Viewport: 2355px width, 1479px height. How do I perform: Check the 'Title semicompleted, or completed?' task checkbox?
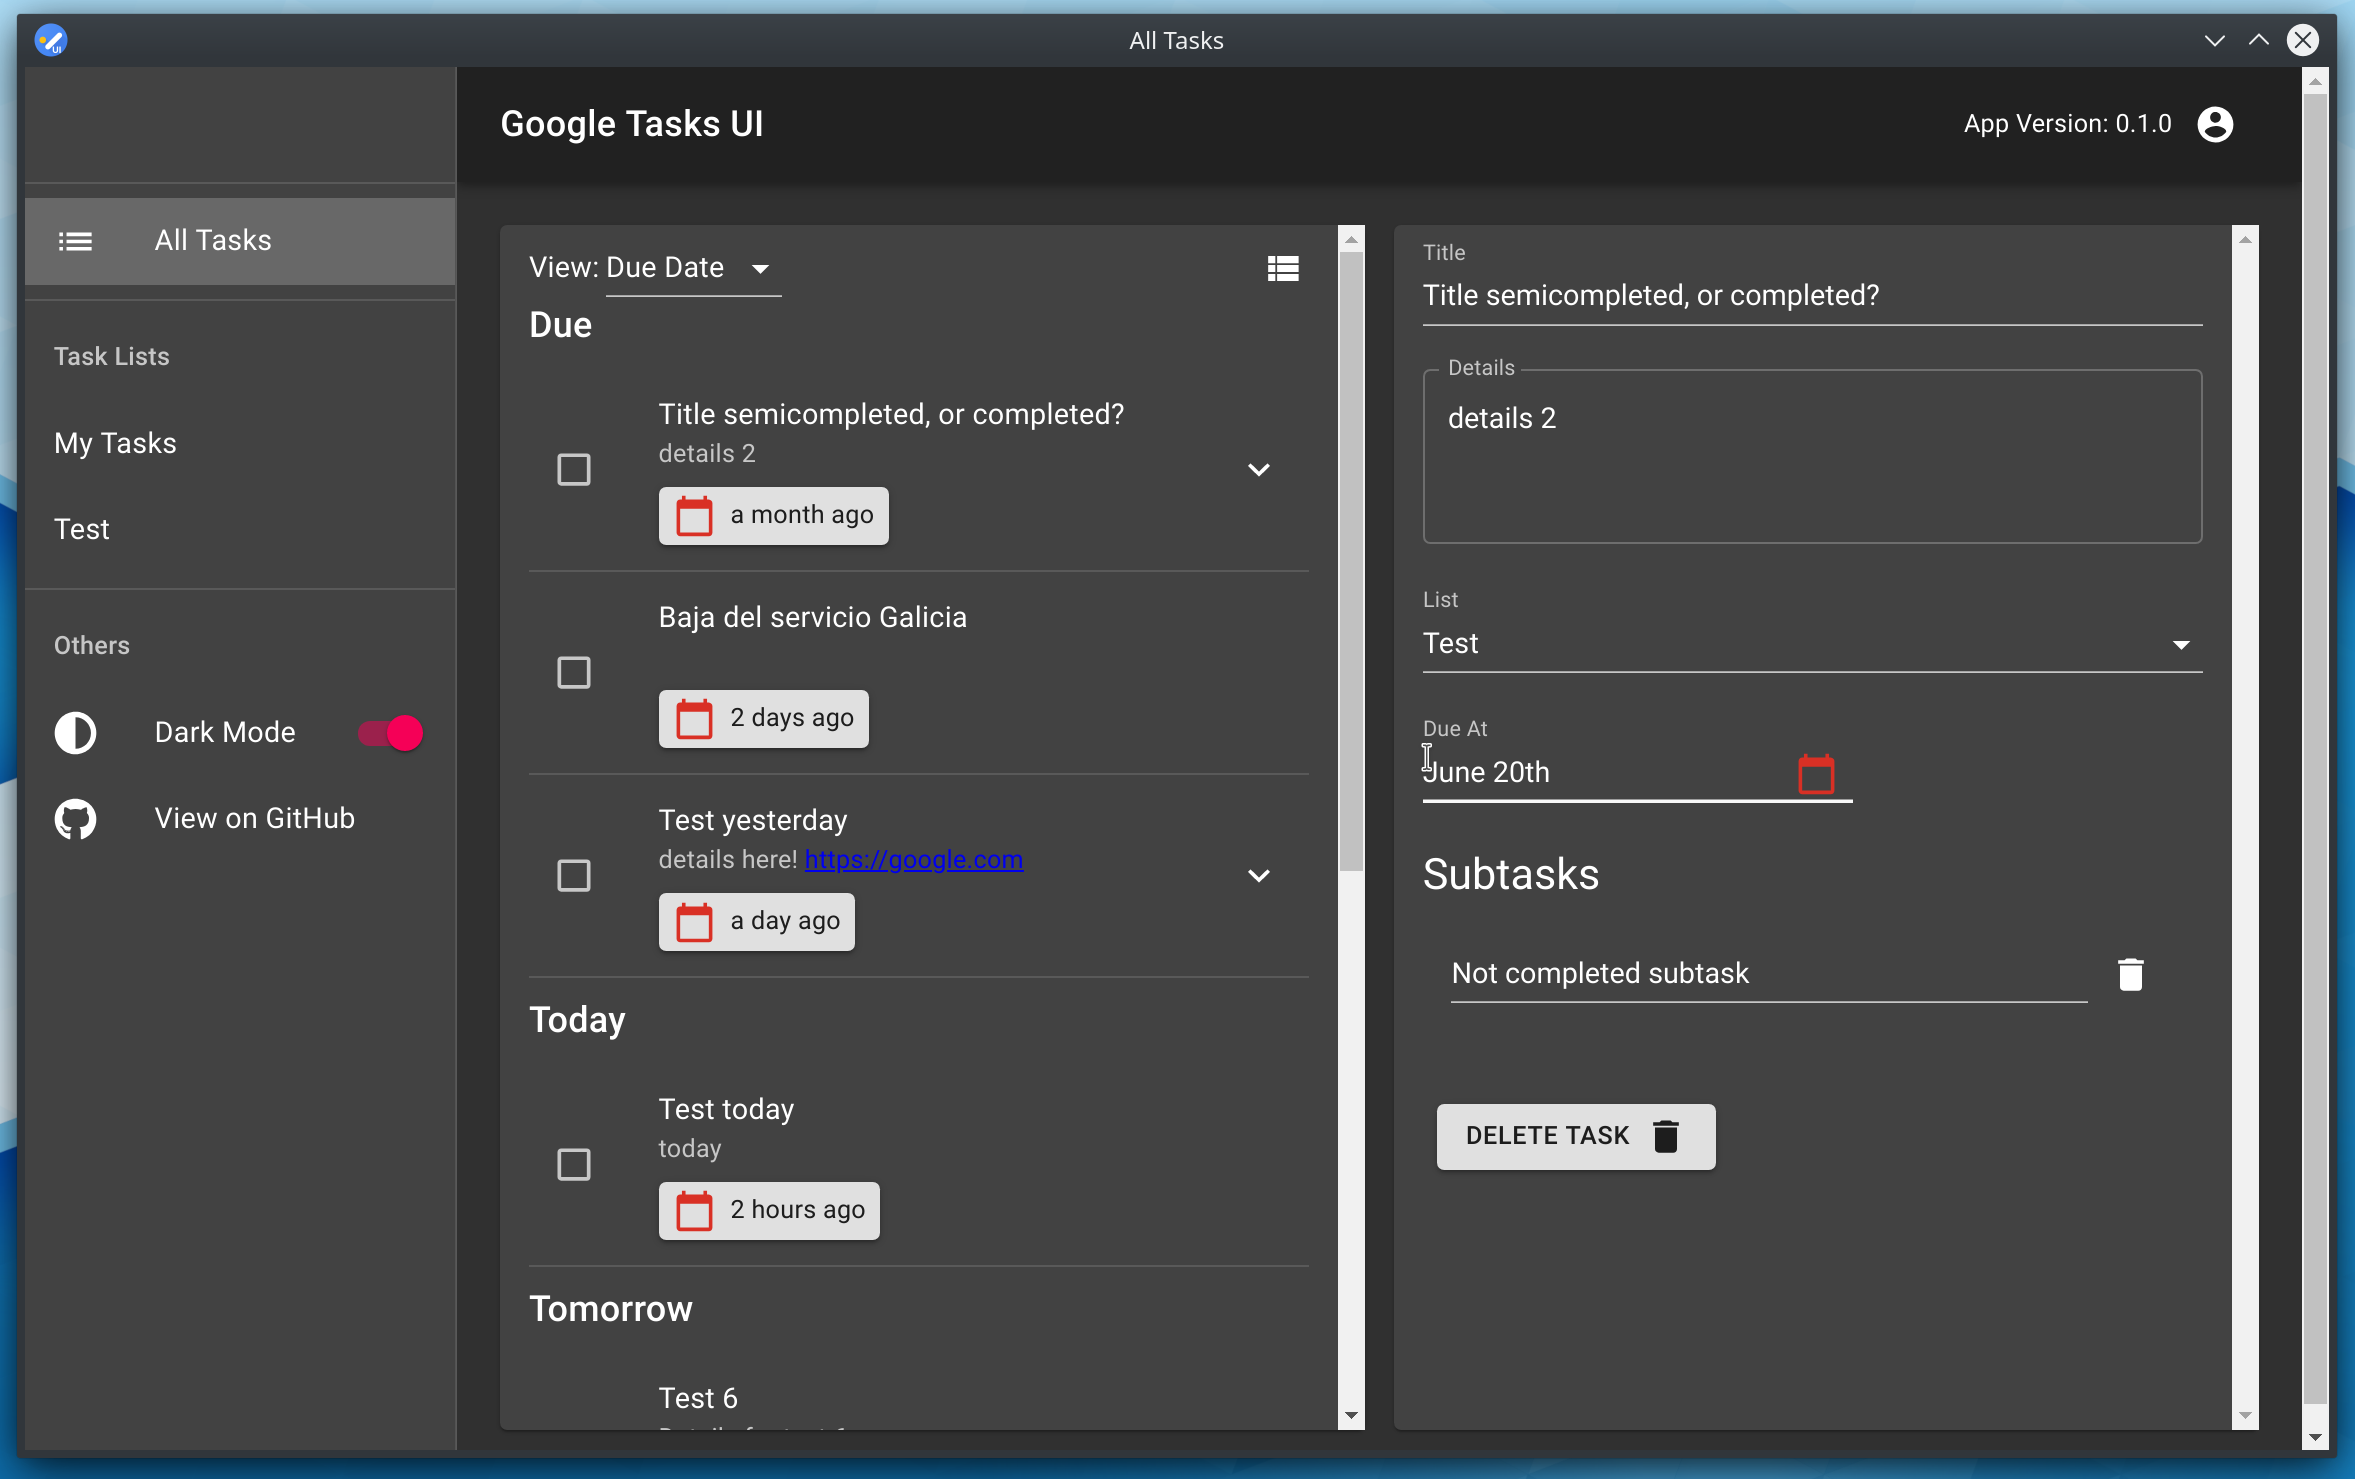[574, 469]
